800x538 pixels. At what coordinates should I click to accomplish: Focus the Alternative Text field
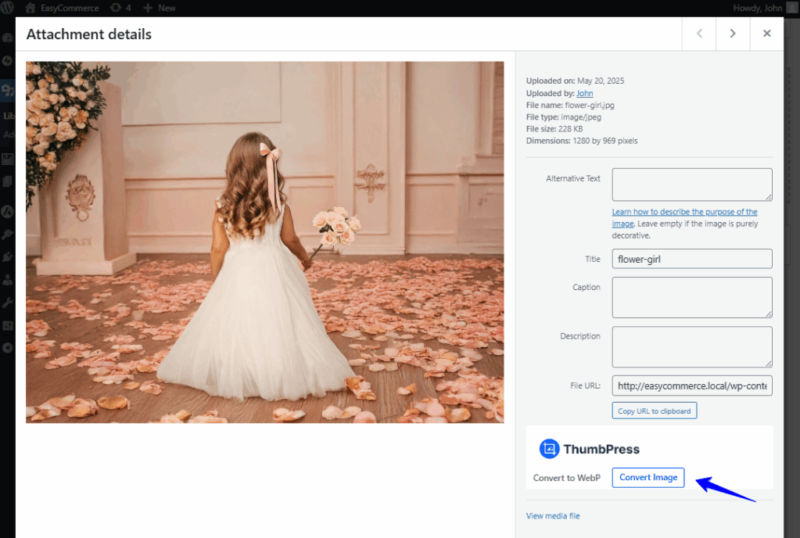(x=692, y=184)
